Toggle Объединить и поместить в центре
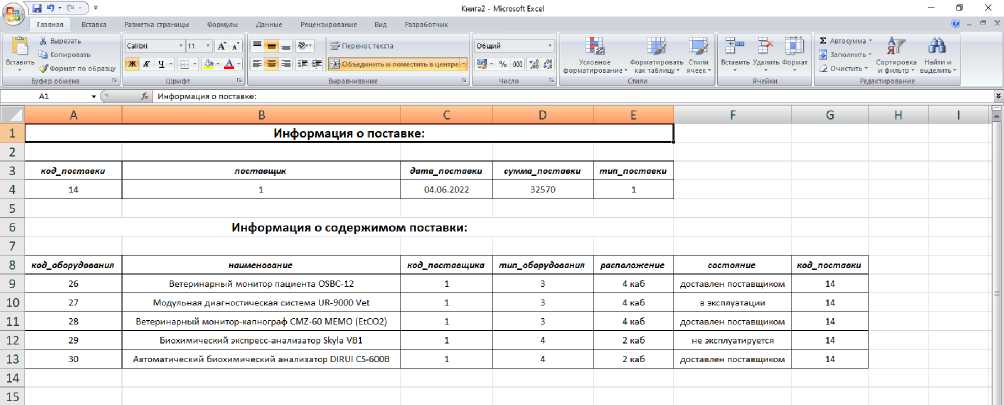The image size is (1004, 405). [394, 64]
